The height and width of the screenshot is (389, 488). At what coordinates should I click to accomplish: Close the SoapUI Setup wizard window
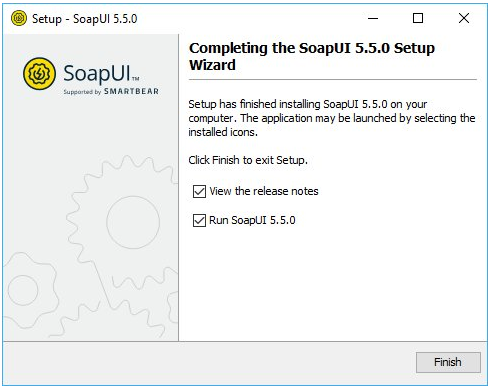coord(464,18)
